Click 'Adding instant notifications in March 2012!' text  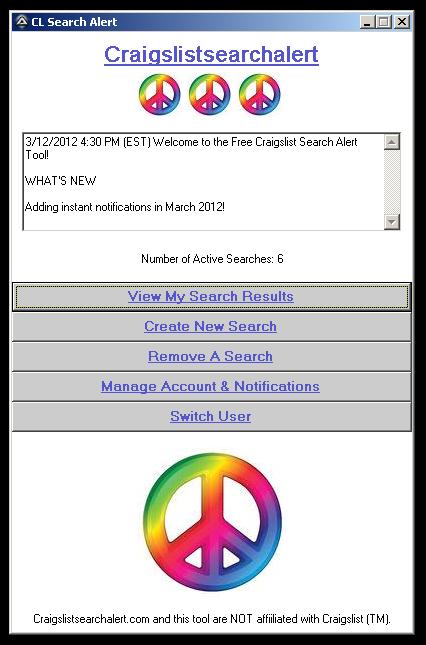[x=125, y=206]
